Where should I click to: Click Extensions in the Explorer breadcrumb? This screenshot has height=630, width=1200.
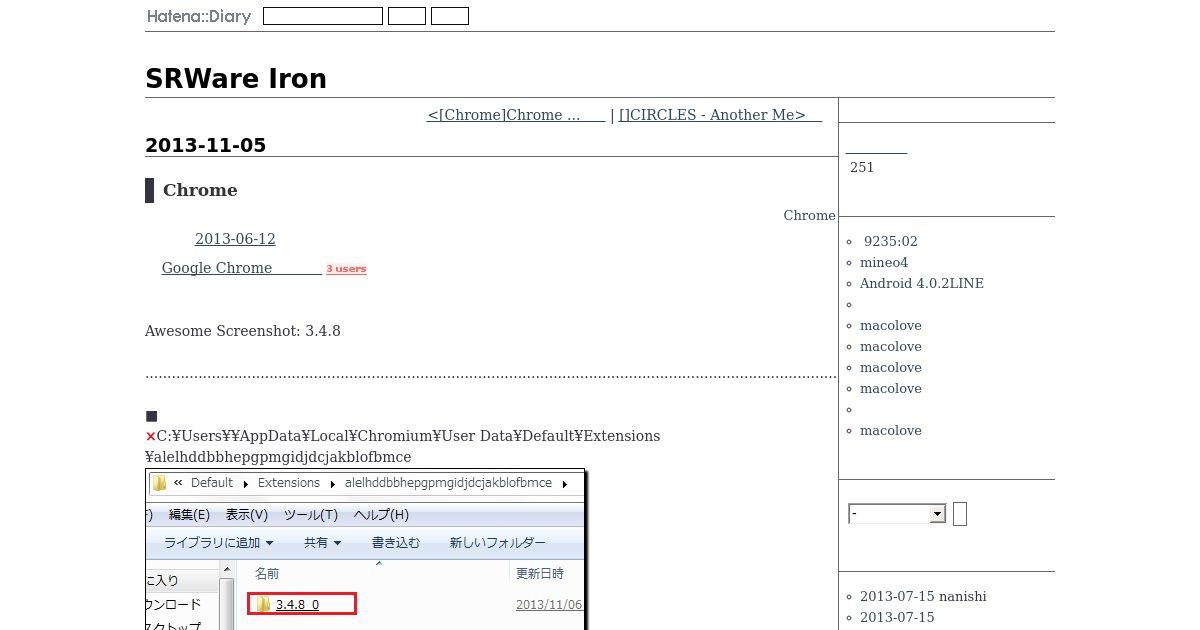(289, 483)
